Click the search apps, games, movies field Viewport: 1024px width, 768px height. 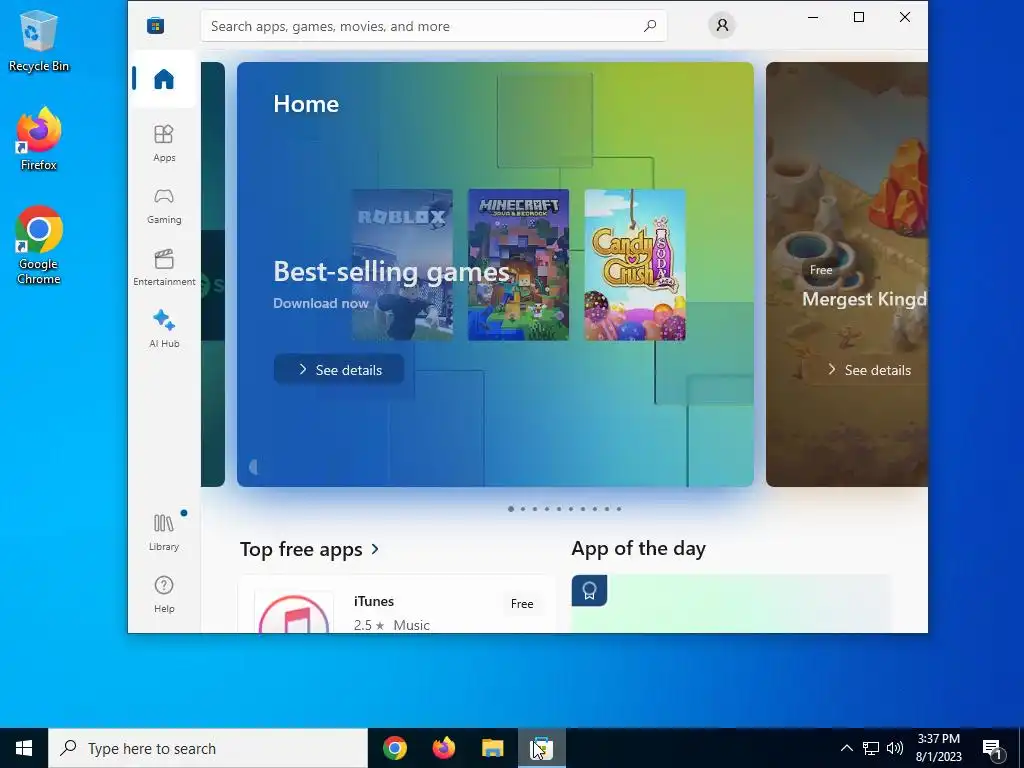tap(434, 26)
